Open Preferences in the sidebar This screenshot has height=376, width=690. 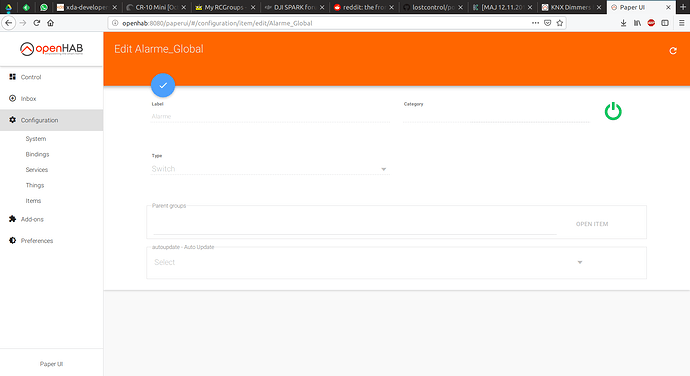click(x=51, y=241)
